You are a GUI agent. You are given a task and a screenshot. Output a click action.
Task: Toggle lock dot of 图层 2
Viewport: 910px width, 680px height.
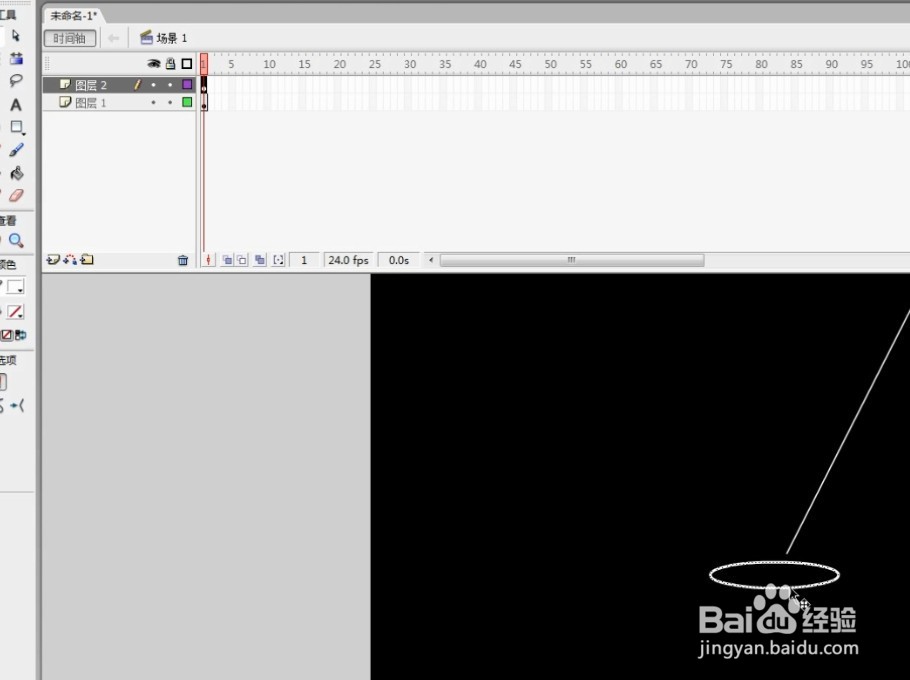click(170, 85)
